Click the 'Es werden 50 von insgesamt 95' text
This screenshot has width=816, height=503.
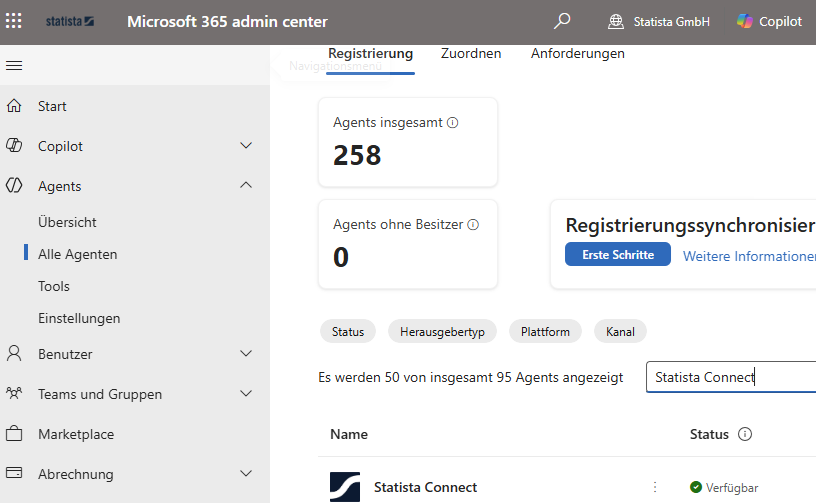[470, 377]
